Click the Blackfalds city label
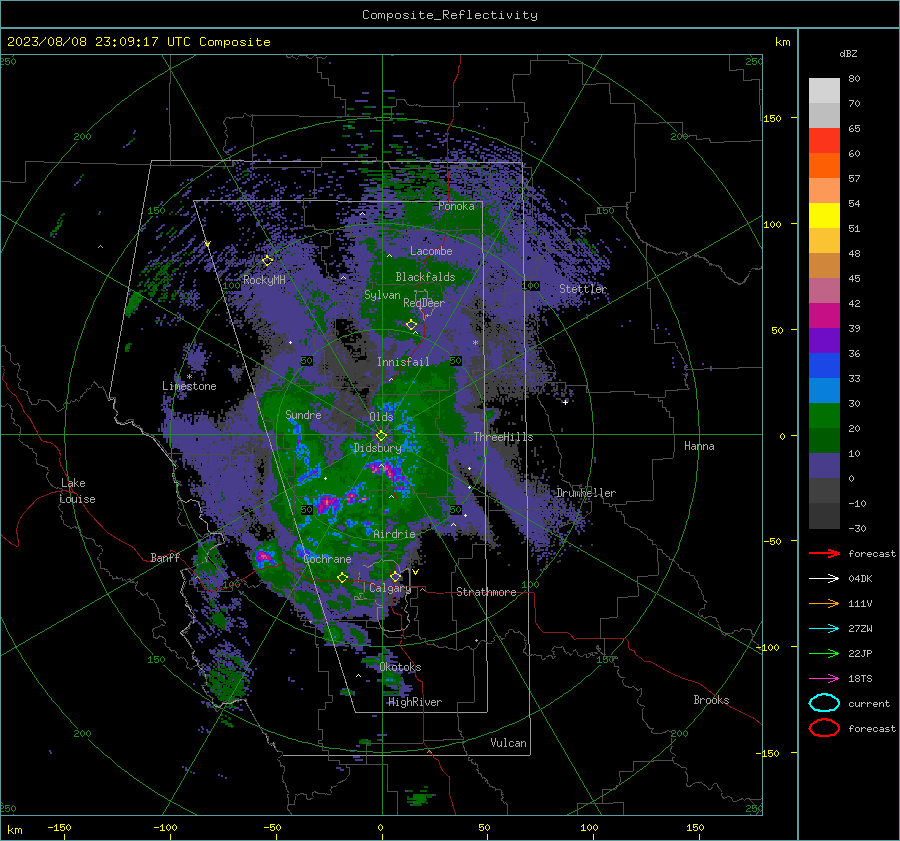This screenshot has width=900, height=841. (425, 277)
